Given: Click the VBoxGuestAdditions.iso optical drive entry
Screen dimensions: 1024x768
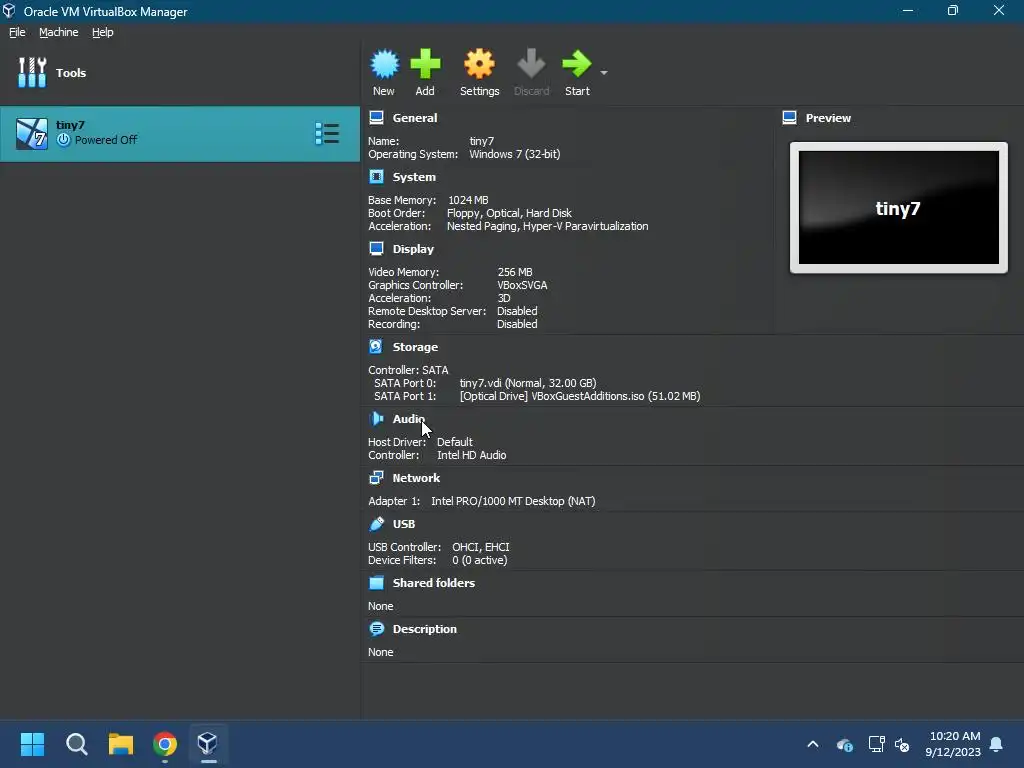Looking at the screenshot, I should (x=580, y=396).
